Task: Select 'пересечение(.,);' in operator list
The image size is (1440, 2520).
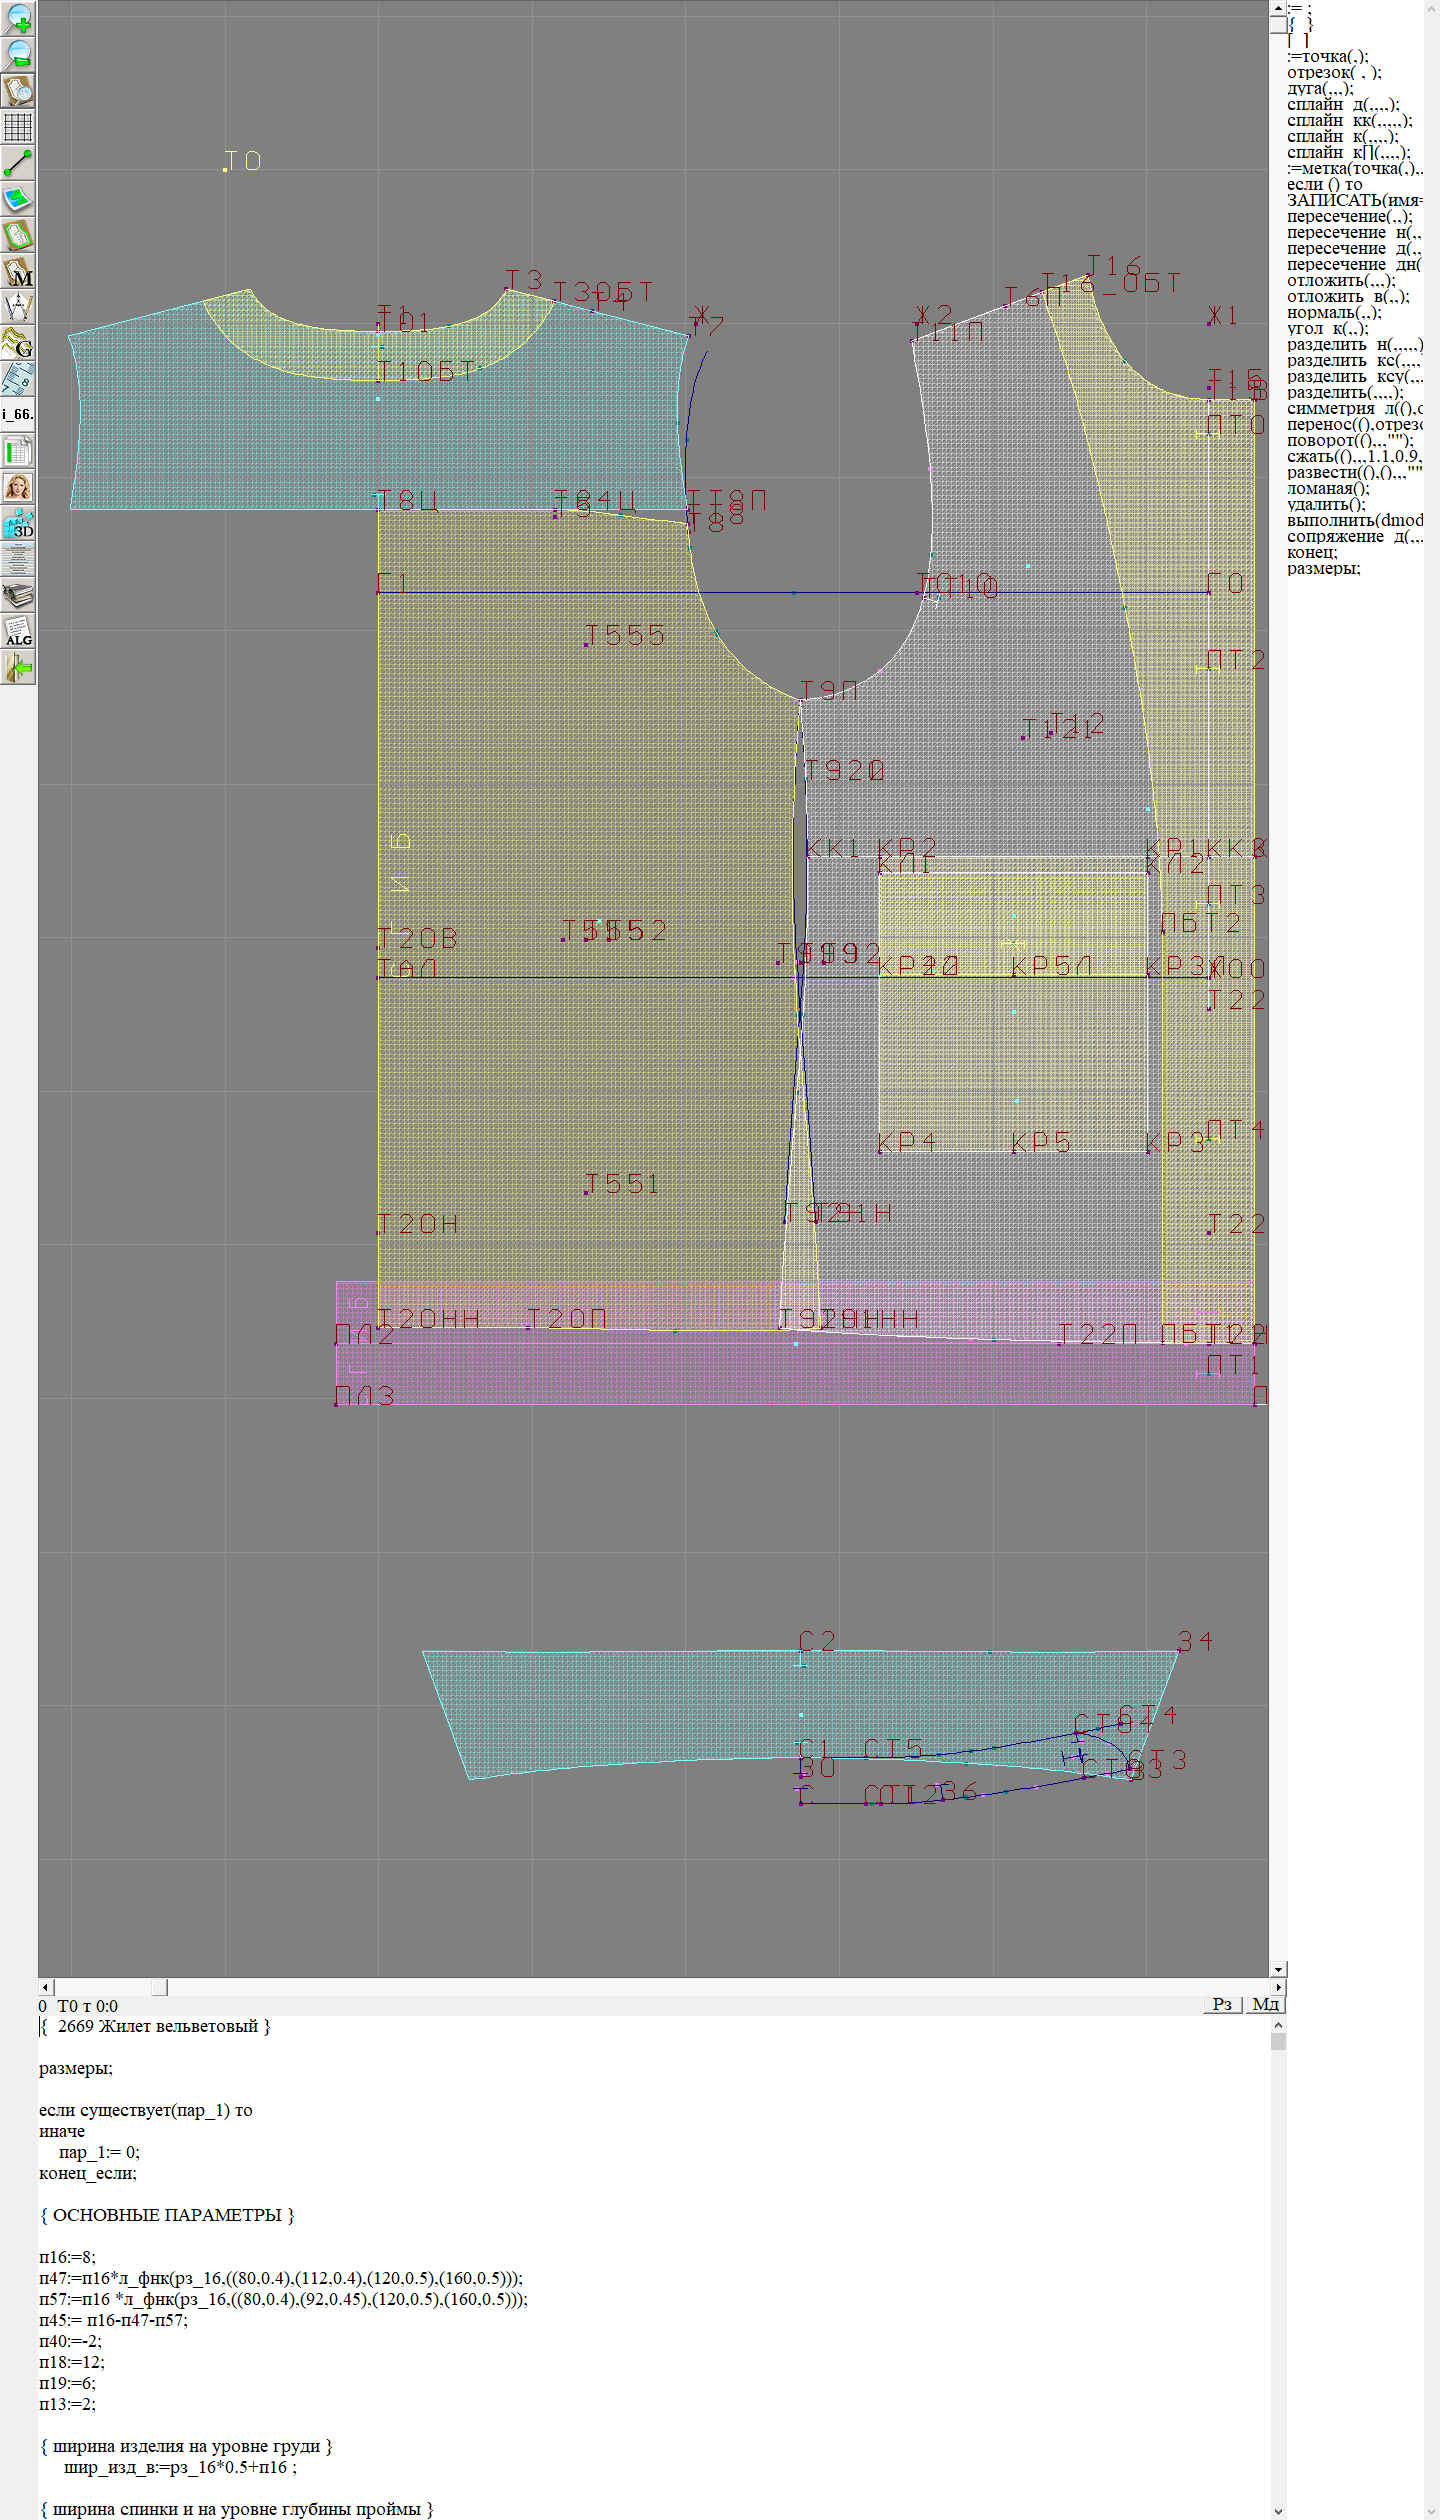Action: click(x=1349, y=216)
